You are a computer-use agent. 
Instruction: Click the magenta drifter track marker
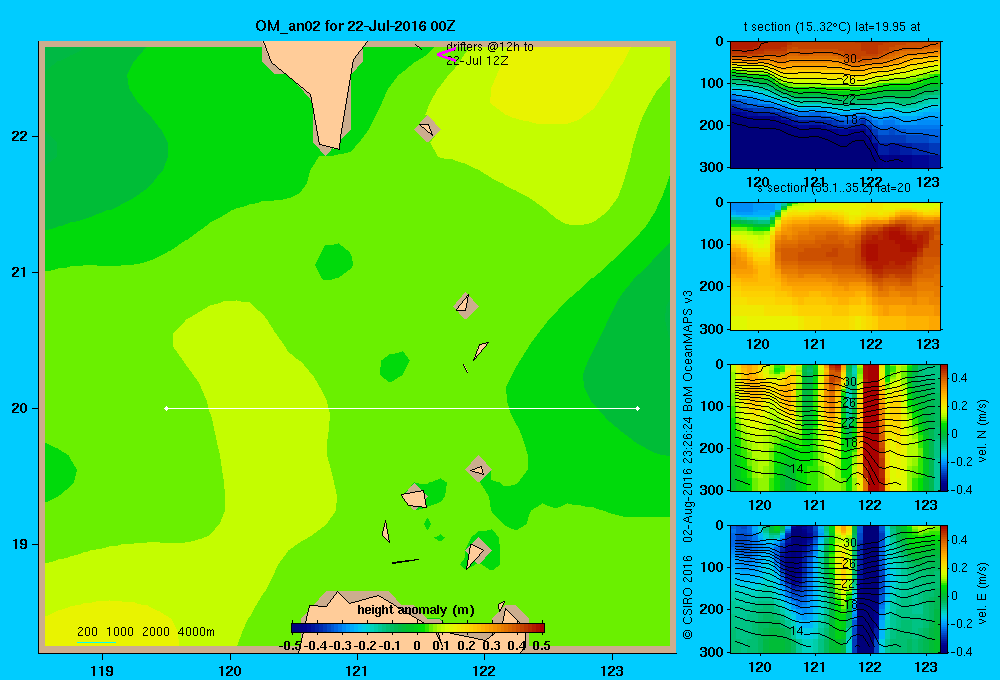pyautogui.click(x=446, y=55)
